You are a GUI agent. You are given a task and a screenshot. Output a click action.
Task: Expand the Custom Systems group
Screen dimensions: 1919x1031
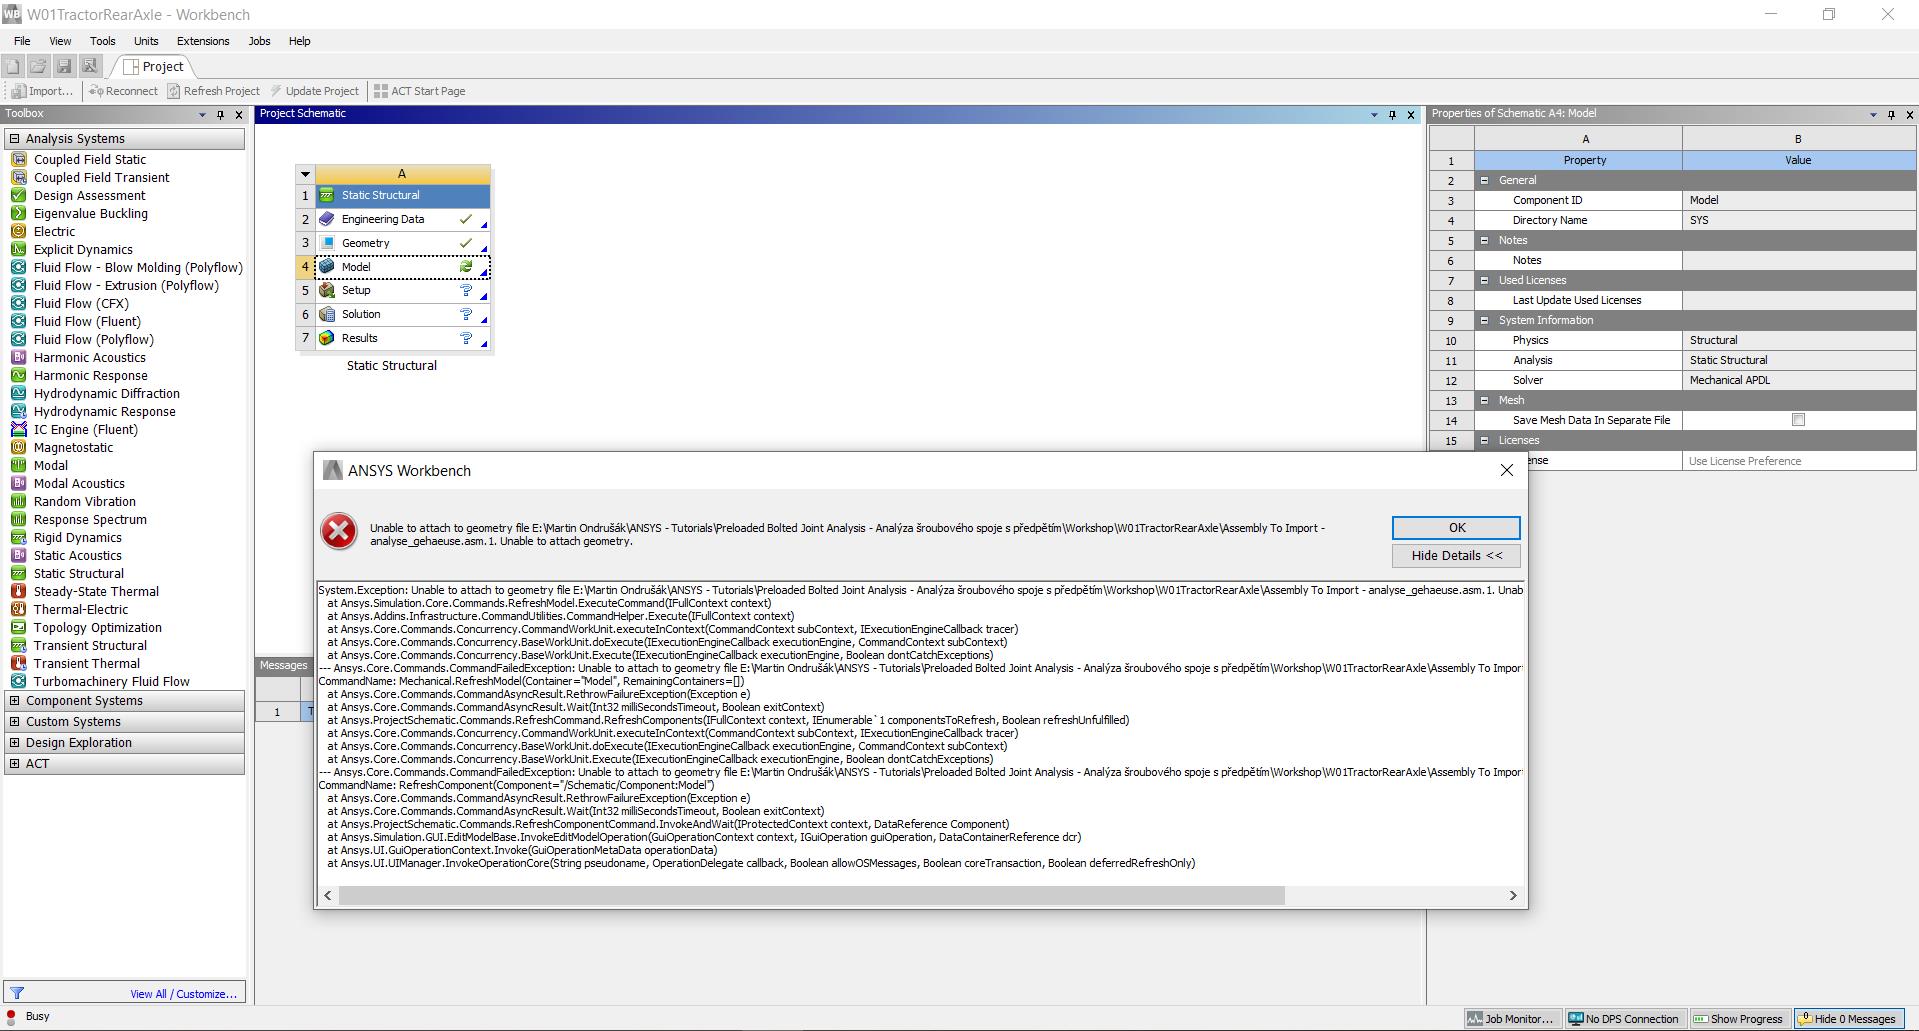pyautogui.click(x=15, y=722)
